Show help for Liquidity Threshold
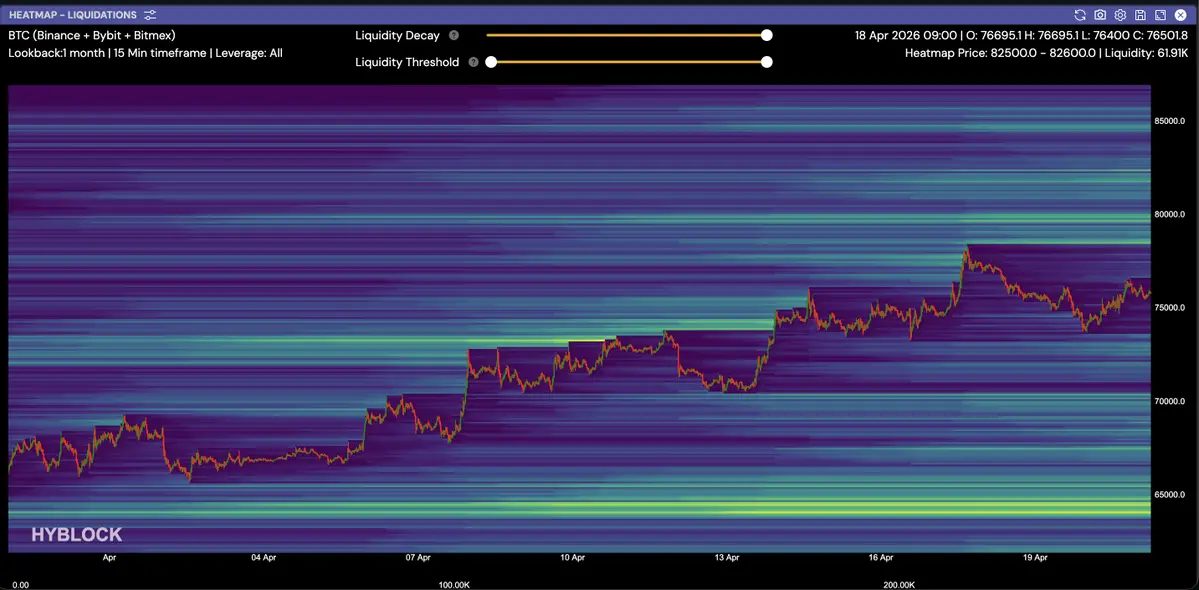Viewport: 1199px width, 590px height. pyautogui.click(x=473, y=62)
